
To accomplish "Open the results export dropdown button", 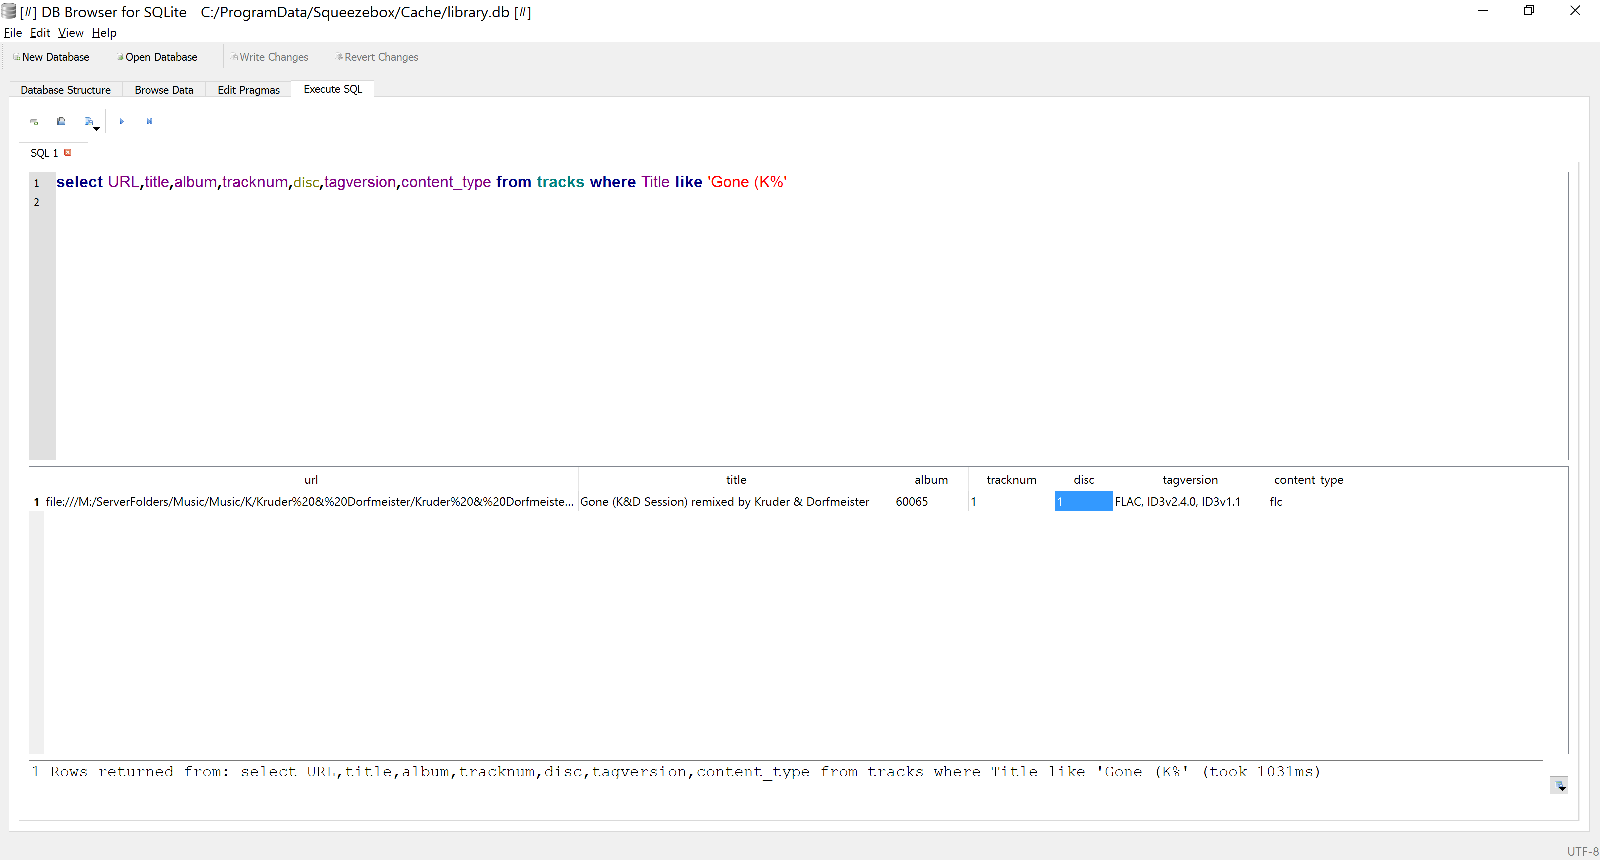I will click(x=1559, y=785).
